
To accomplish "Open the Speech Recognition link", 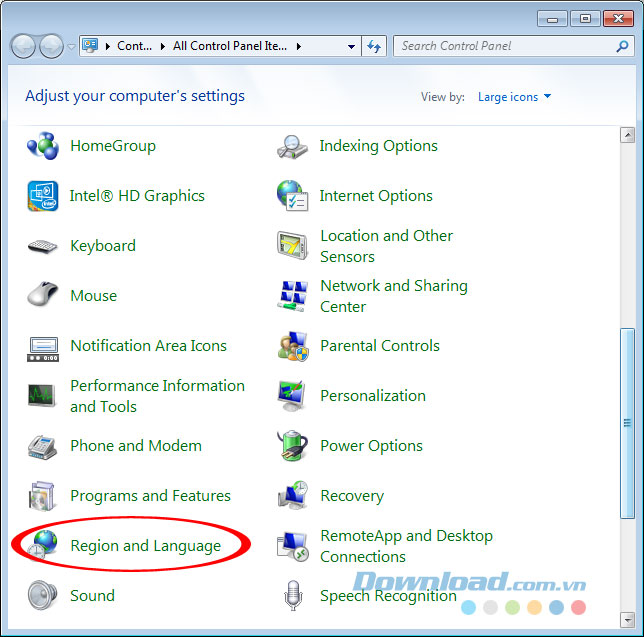I will [x=388, y=596].
